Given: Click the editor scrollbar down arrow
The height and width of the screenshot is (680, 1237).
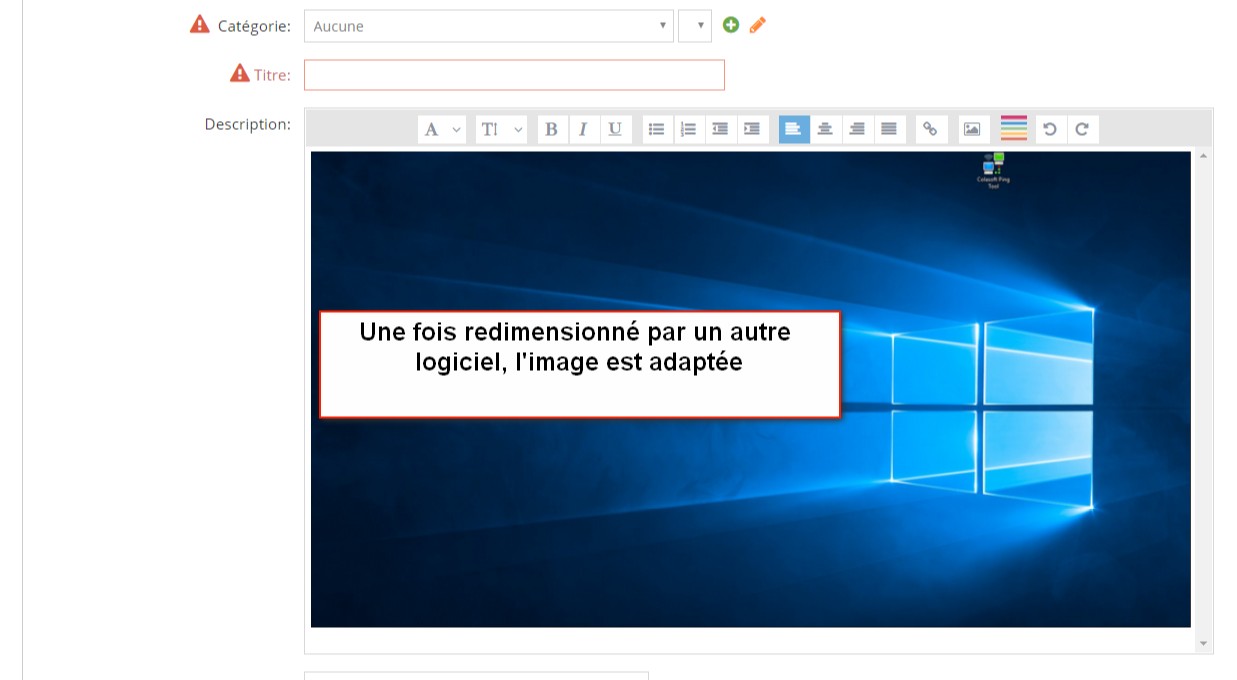Looking at the screenshot, I should (1203, 644).
